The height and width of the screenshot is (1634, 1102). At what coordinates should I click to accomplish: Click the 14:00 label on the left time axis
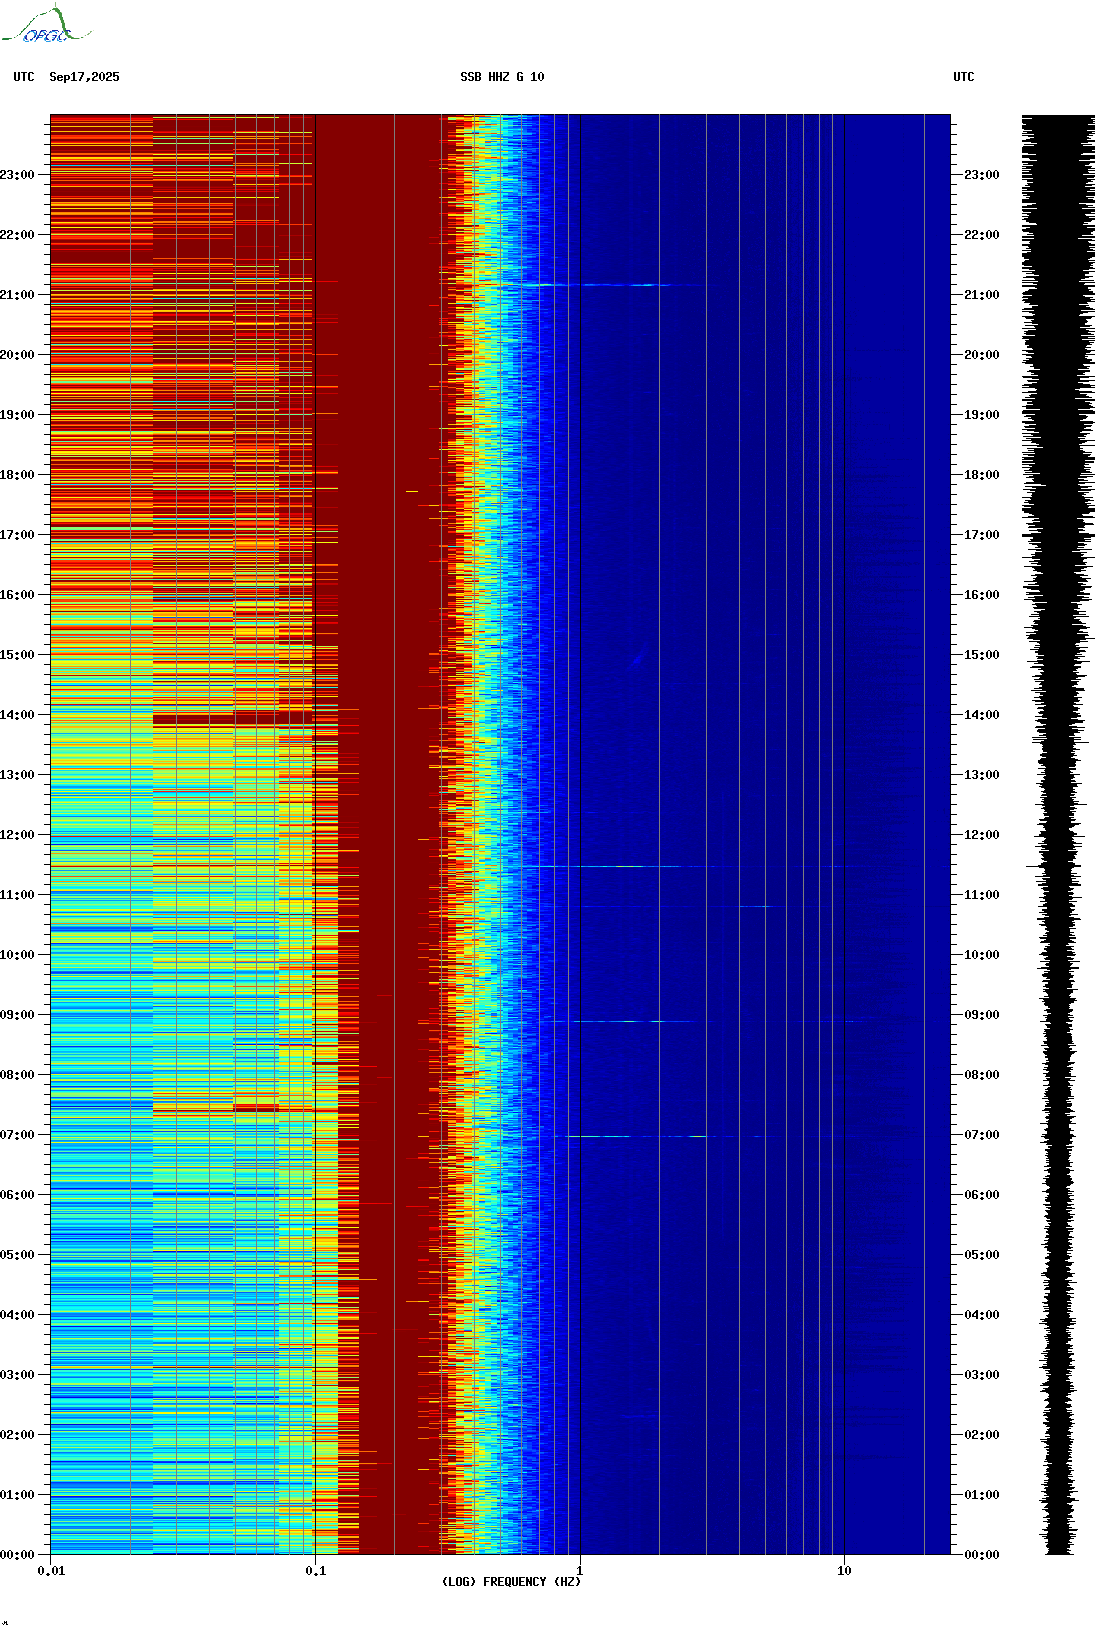pyautogui.click(x=17, y=715)
